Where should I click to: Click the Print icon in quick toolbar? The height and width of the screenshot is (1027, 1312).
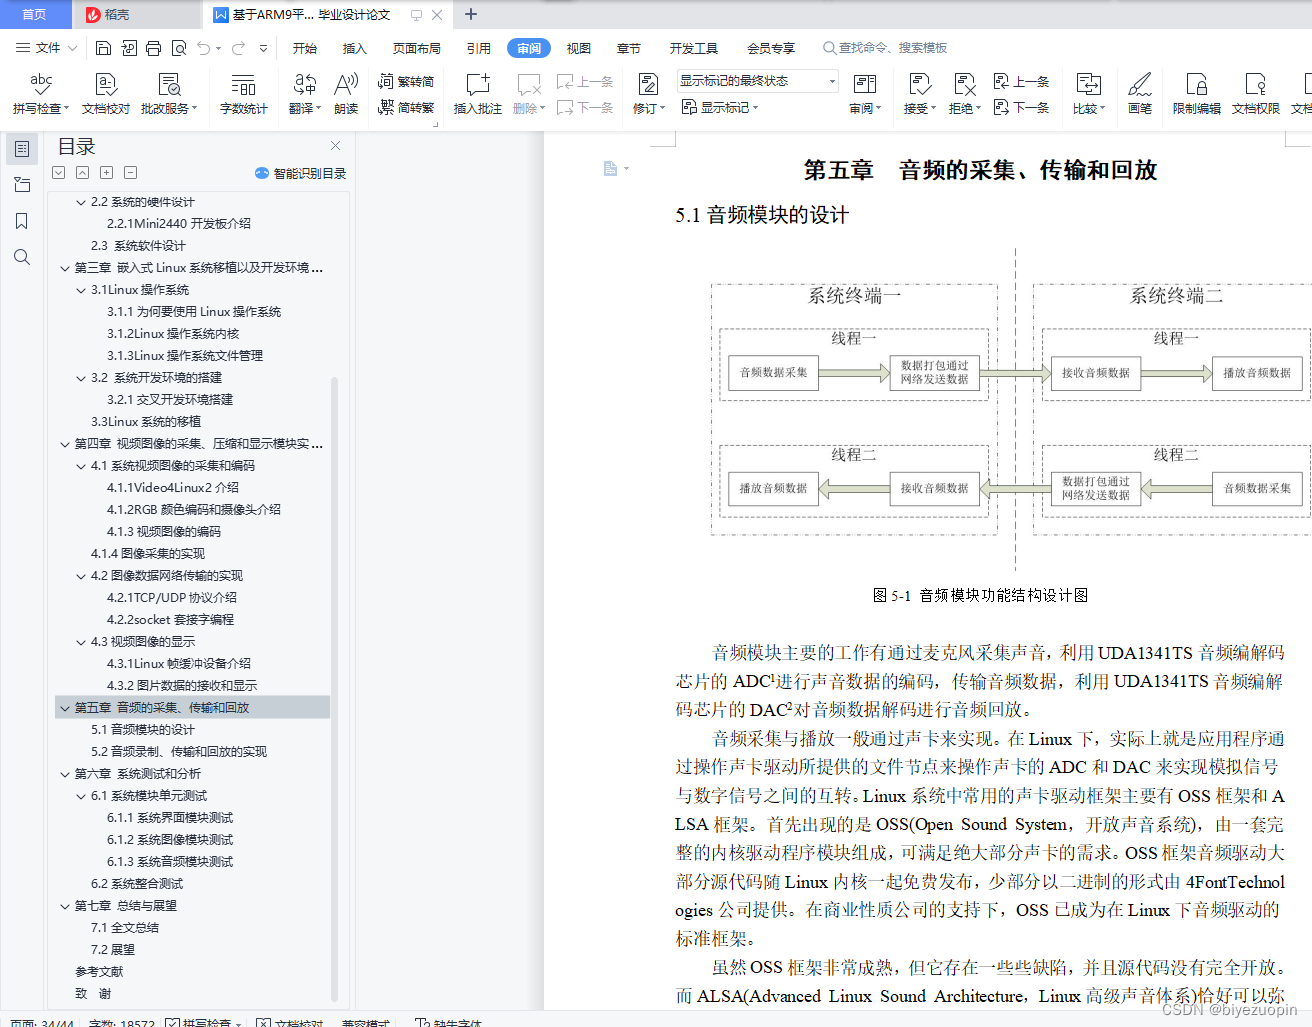pos(153,48)
